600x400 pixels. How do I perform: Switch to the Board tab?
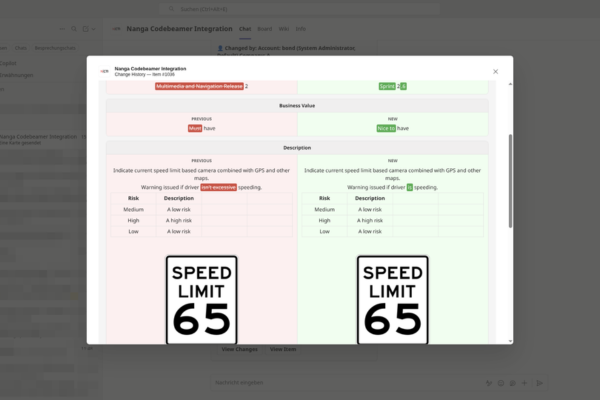coord(264,29)
